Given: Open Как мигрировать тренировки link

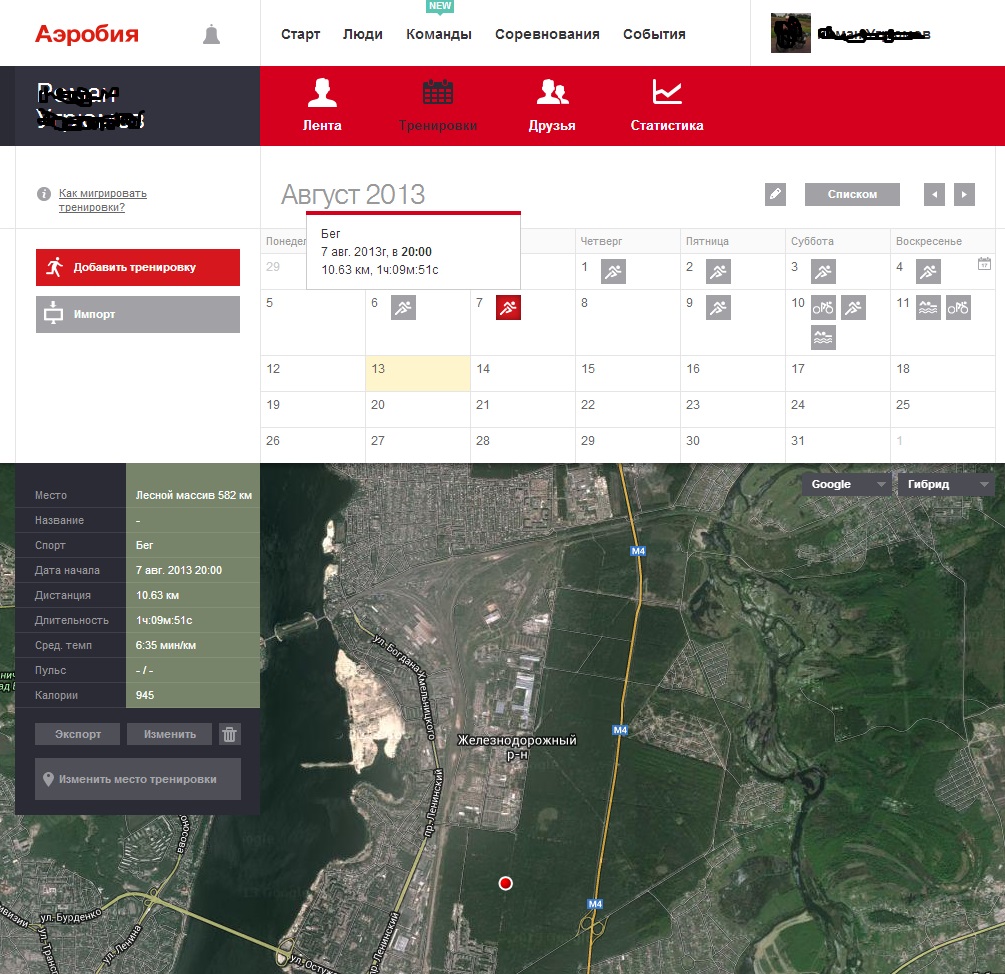Looking at the screenshot, I should pyautogui.click(x=103, y=200).
